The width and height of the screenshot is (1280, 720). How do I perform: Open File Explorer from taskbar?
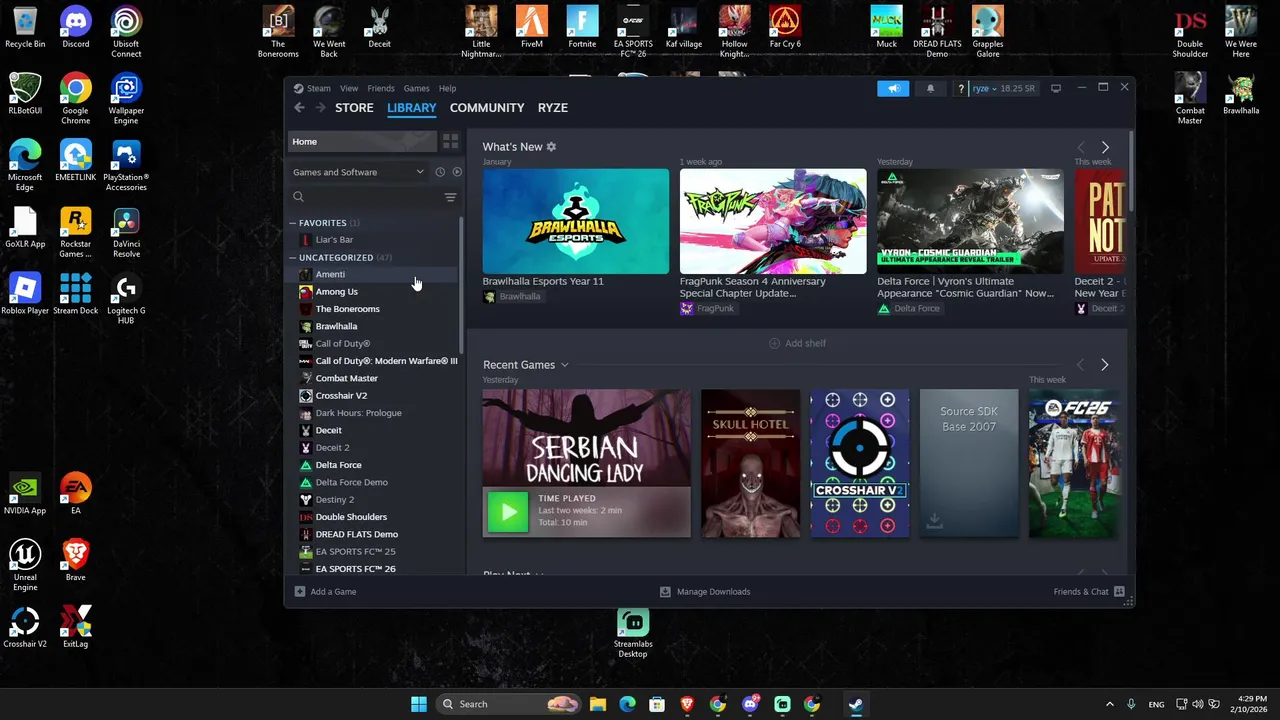coord(597,704)
